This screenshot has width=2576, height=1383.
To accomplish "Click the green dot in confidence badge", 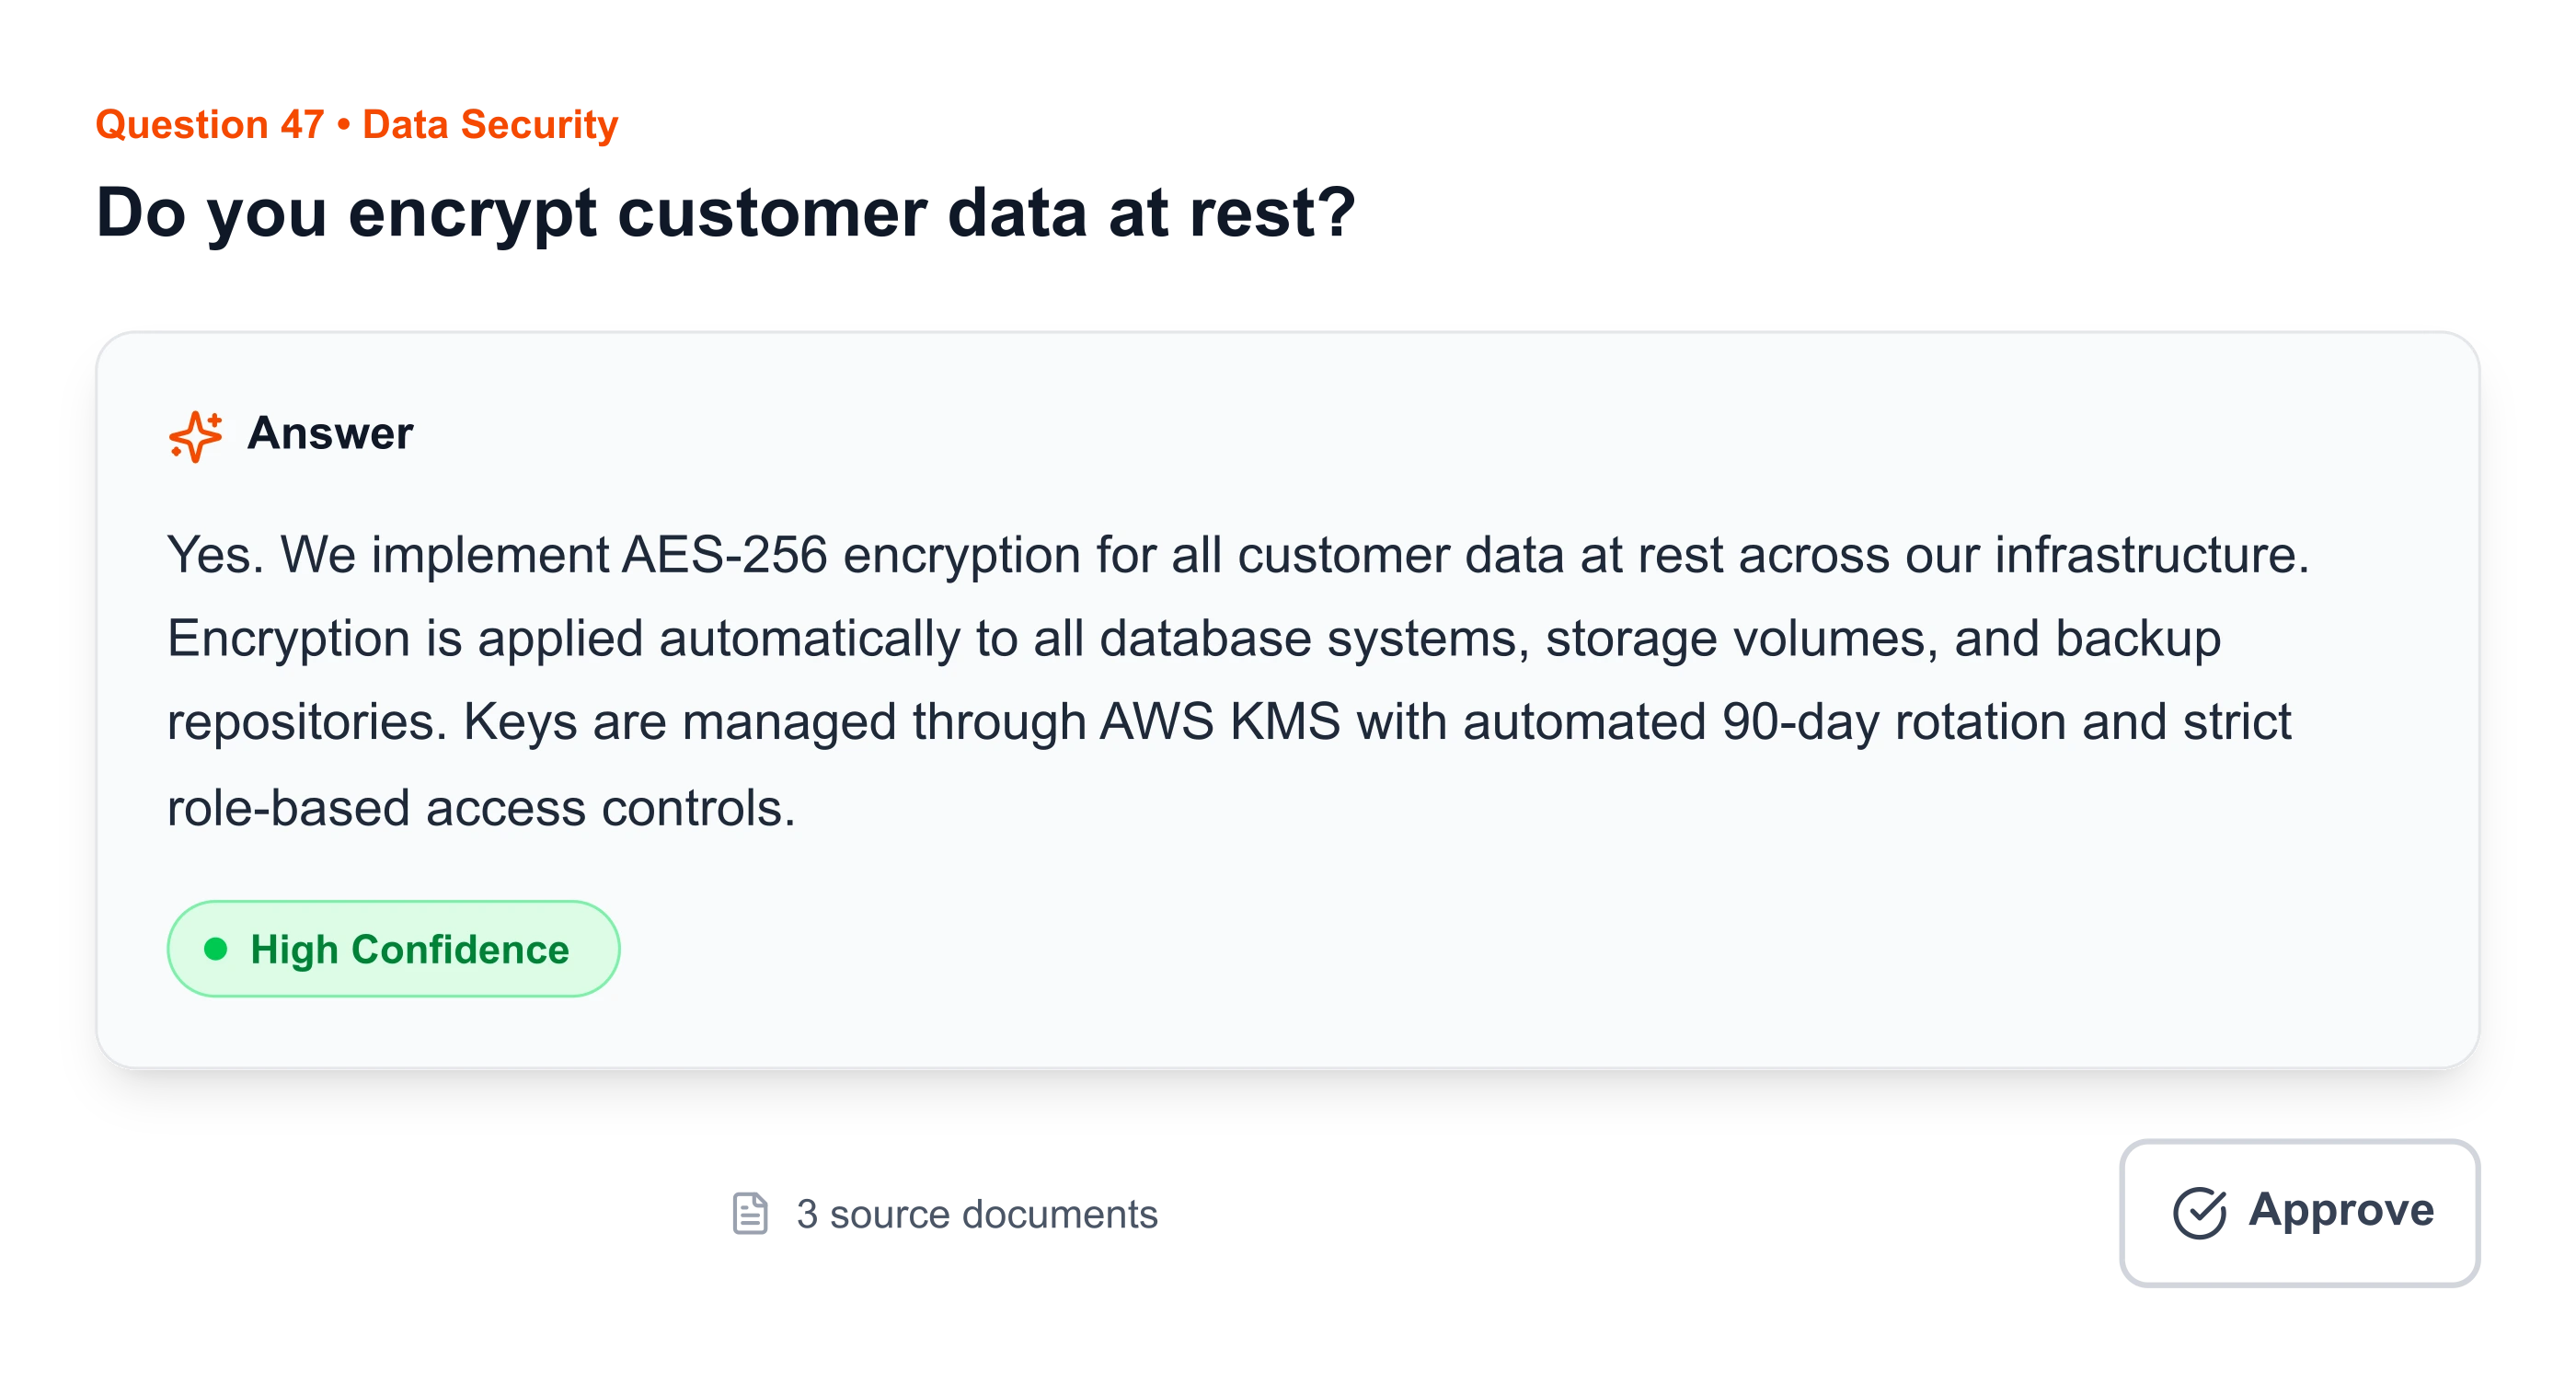I will click(215, 948).
